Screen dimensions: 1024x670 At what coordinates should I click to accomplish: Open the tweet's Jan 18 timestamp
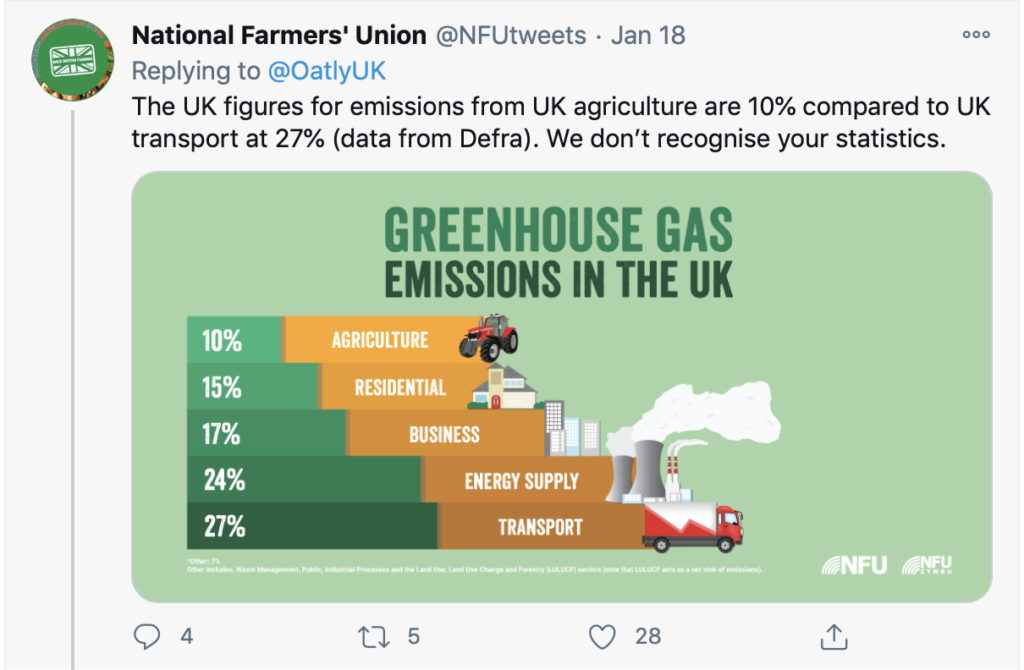pyautogui.click(x=648, y=35)
